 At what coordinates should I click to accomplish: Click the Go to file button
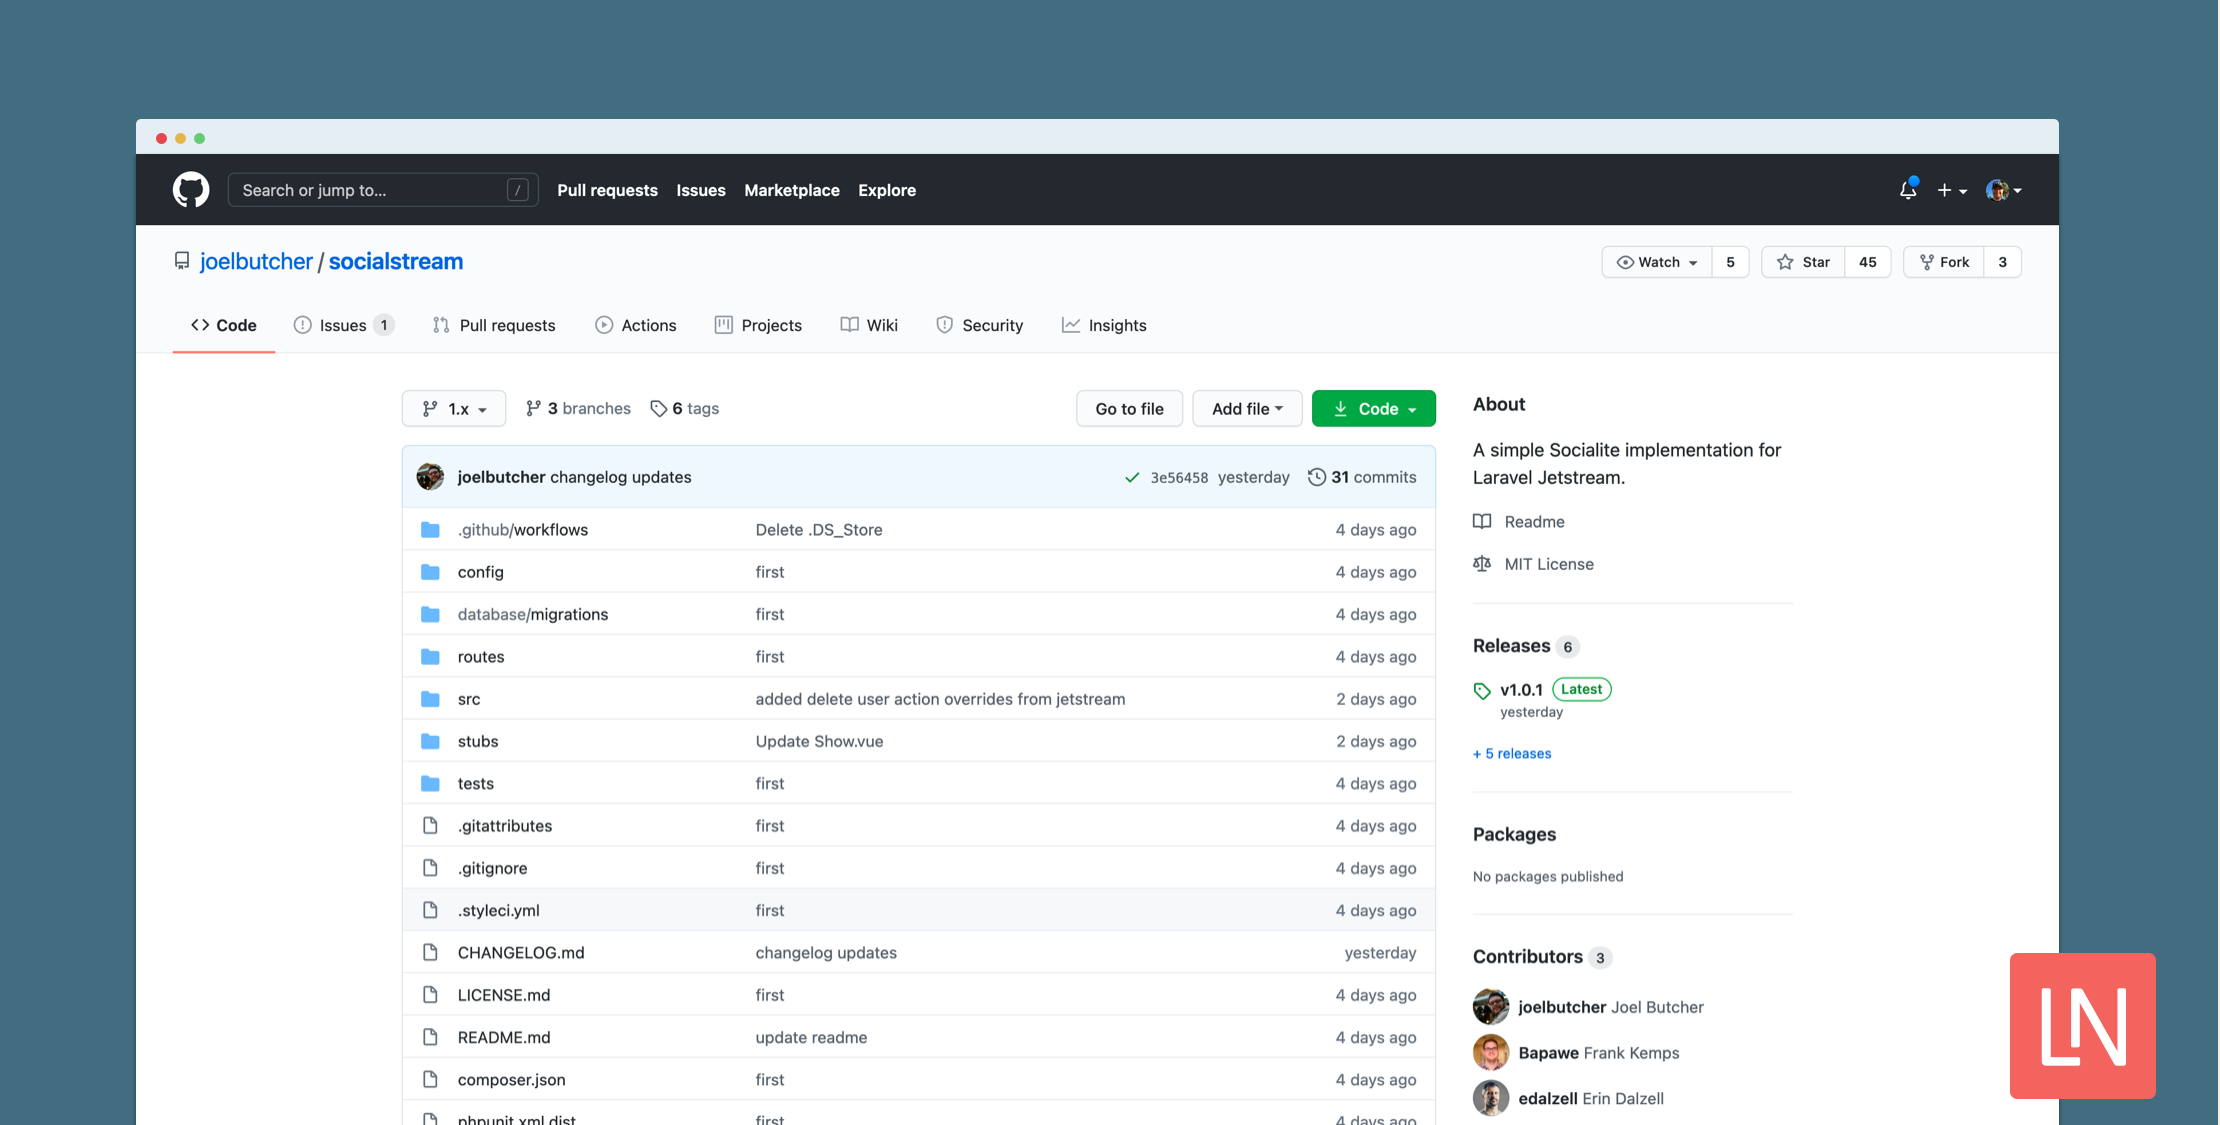pos(1129,408)
